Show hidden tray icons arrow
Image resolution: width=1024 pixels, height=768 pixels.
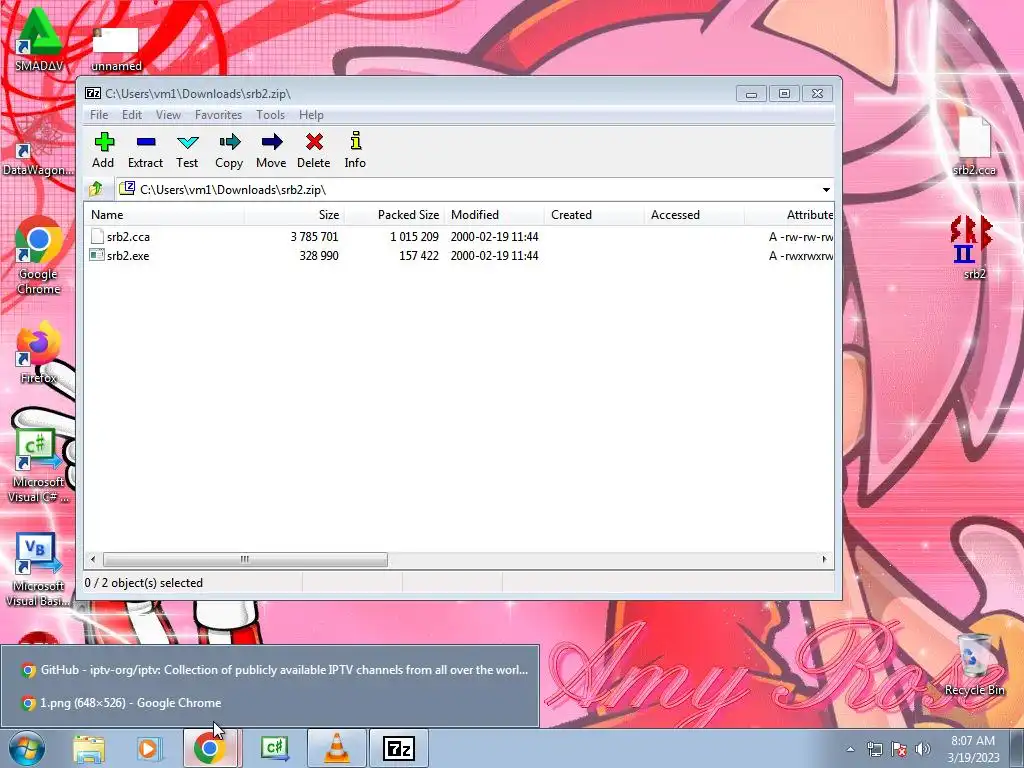click(850, 749)
